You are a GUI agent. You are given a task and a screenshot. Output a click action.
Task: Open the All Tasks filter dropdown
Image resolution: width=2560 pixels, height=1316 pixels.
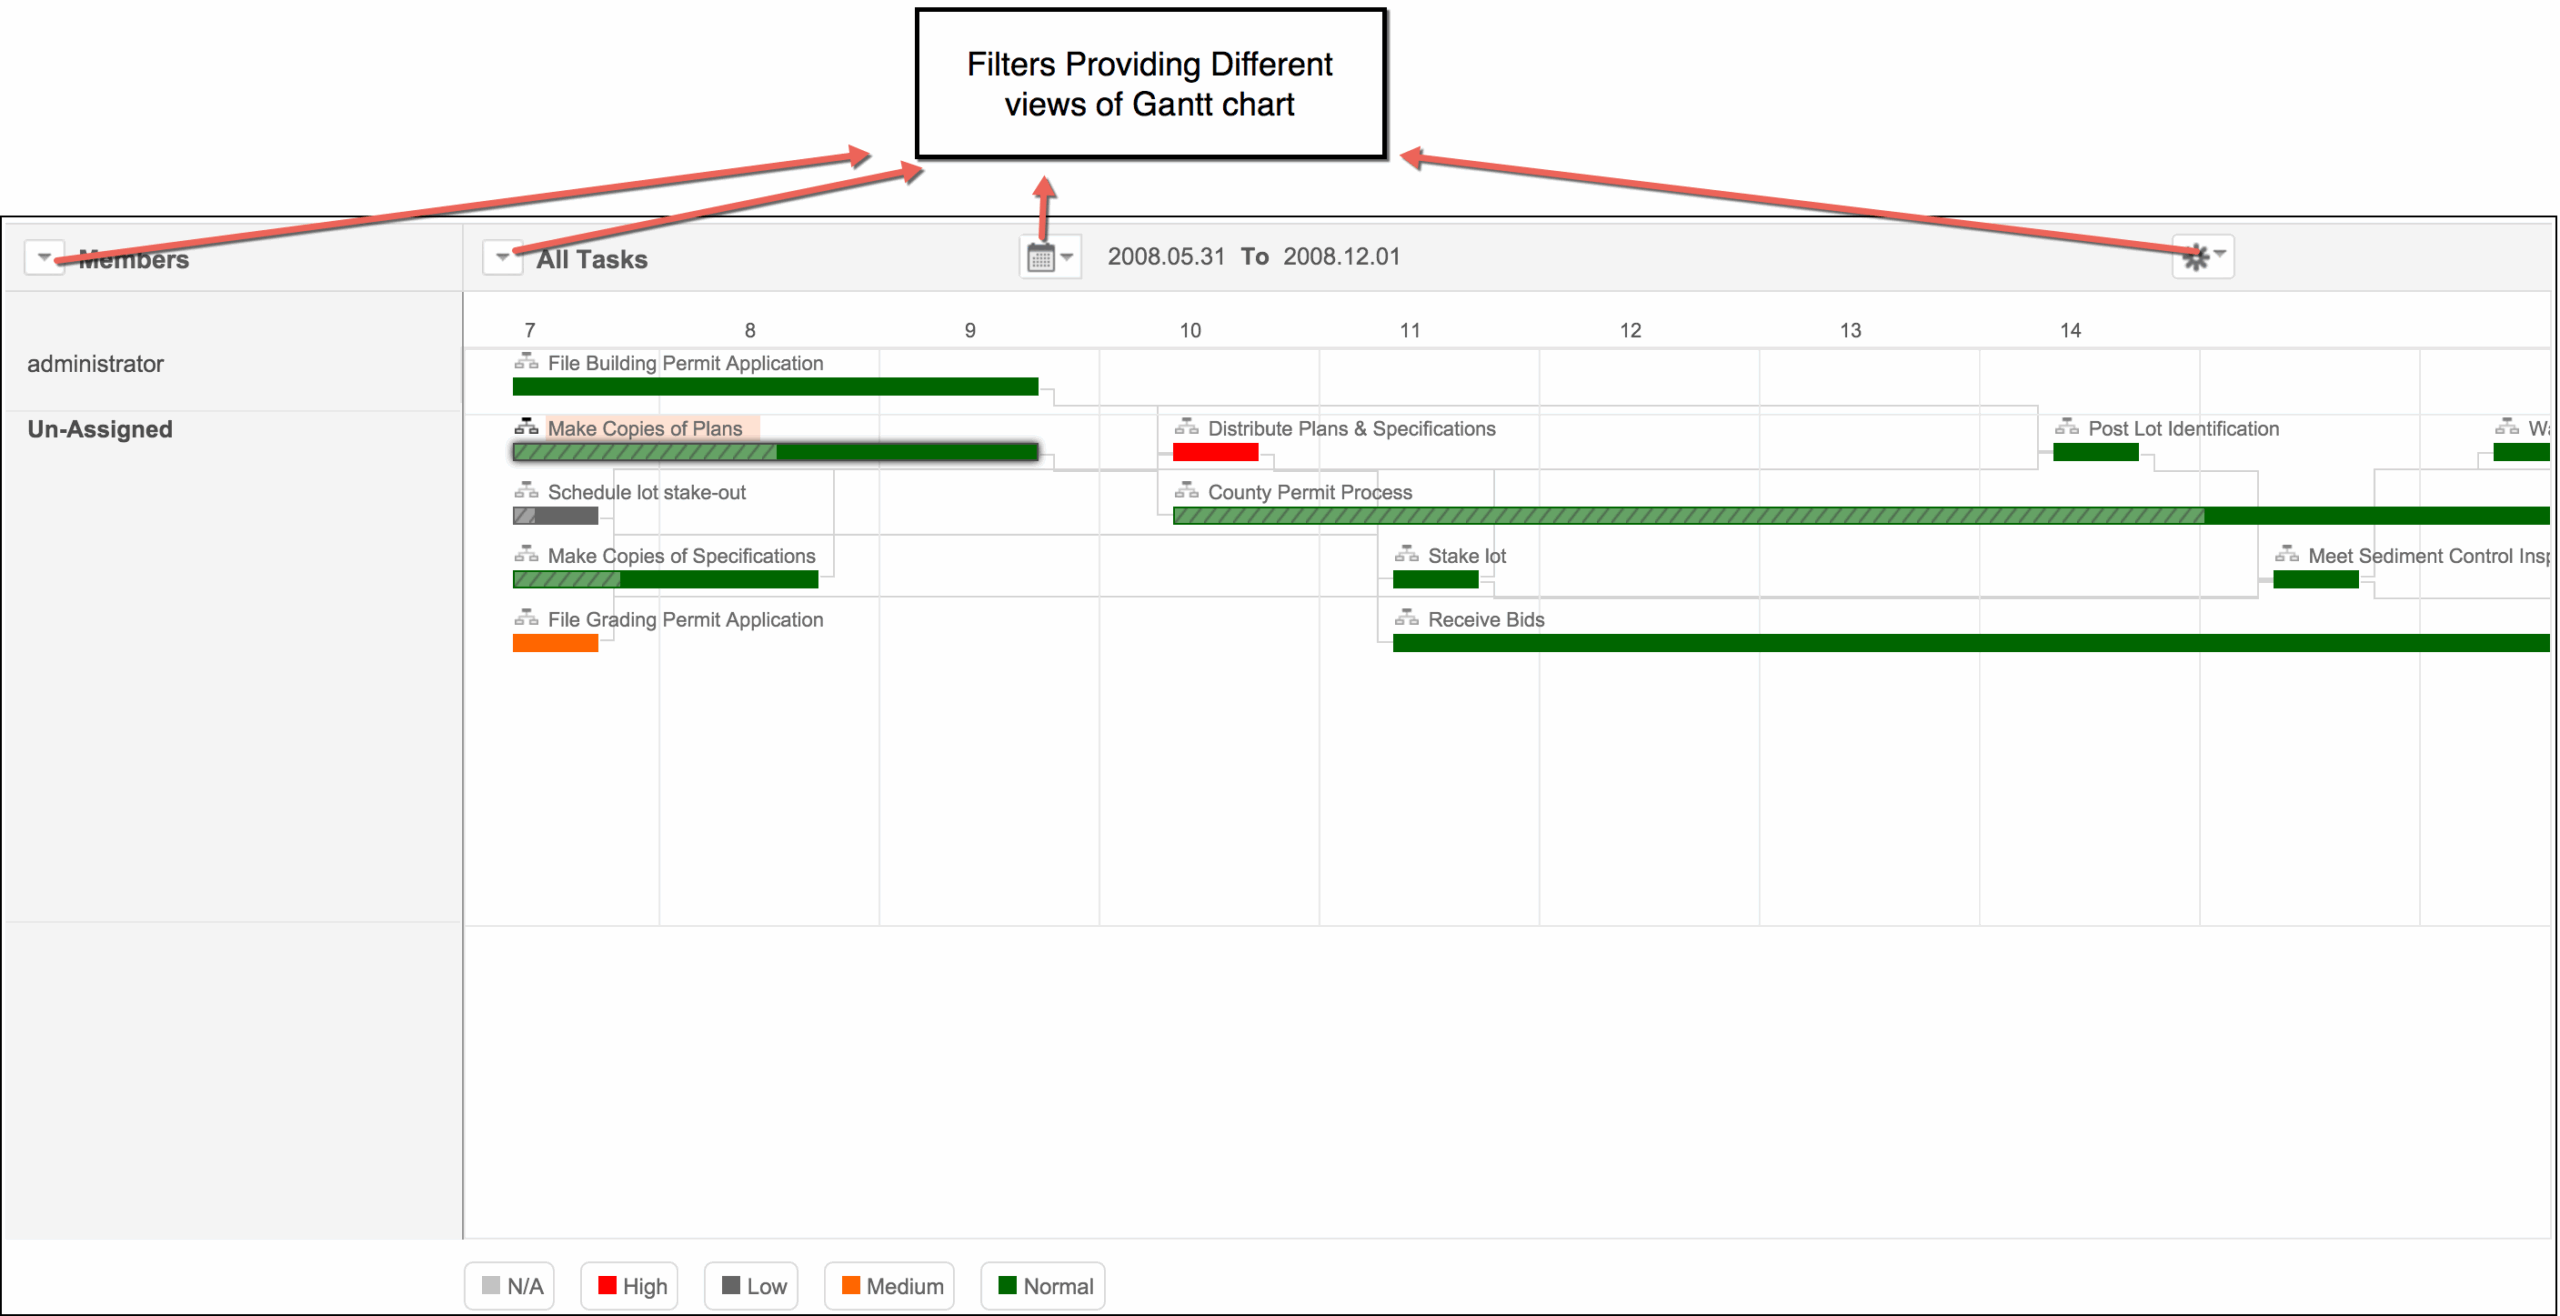click(503, 257)
